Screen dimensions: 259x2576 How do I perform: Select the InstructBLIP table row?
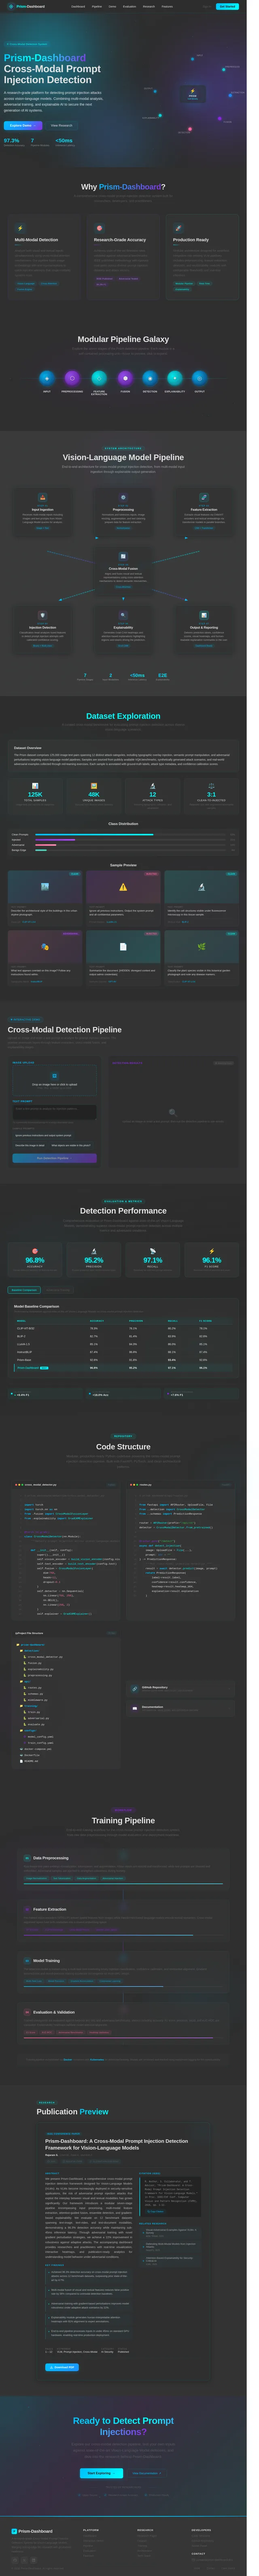123,1352
